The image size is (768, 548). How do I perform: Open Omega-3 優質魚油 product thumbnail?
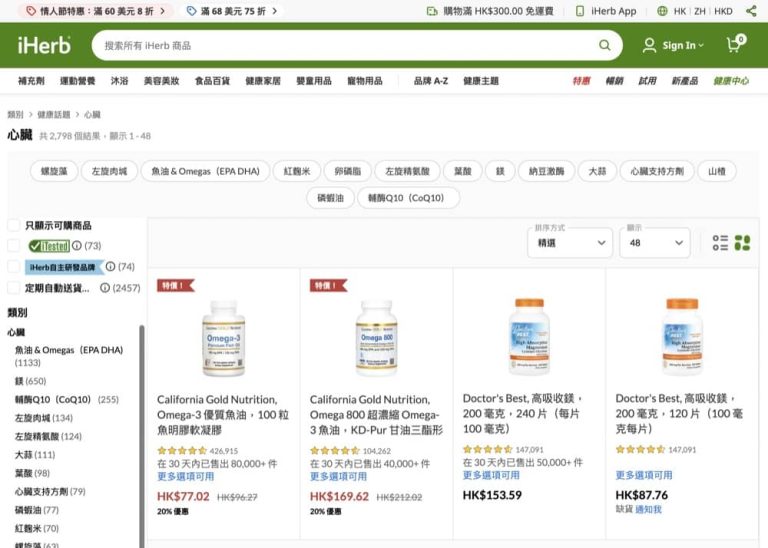pos(224,338)
